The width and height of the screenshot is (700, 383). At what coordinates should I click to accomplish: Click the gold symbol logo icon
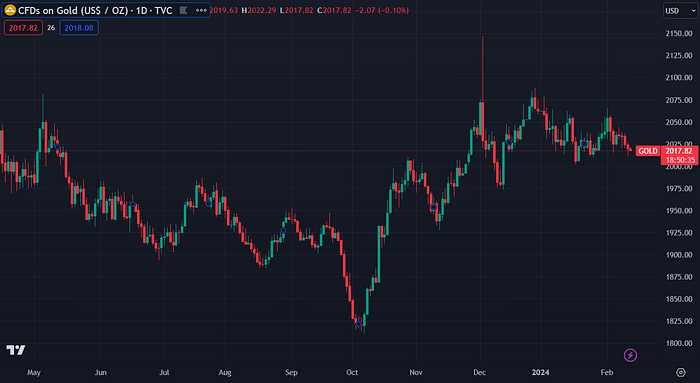pyautogui.click(x=10, y=10)
